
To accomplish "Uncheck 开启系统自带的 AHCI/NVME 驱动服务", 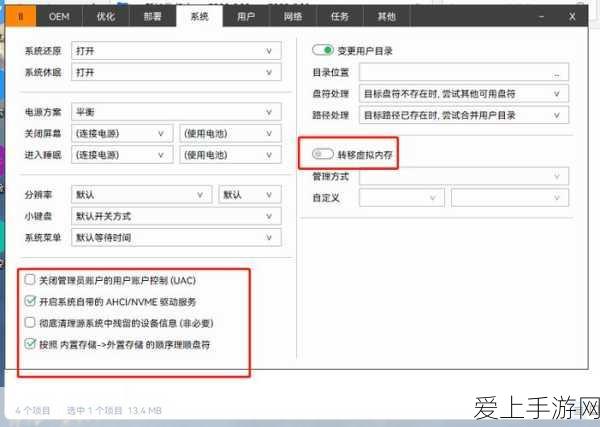I will 30,301.
